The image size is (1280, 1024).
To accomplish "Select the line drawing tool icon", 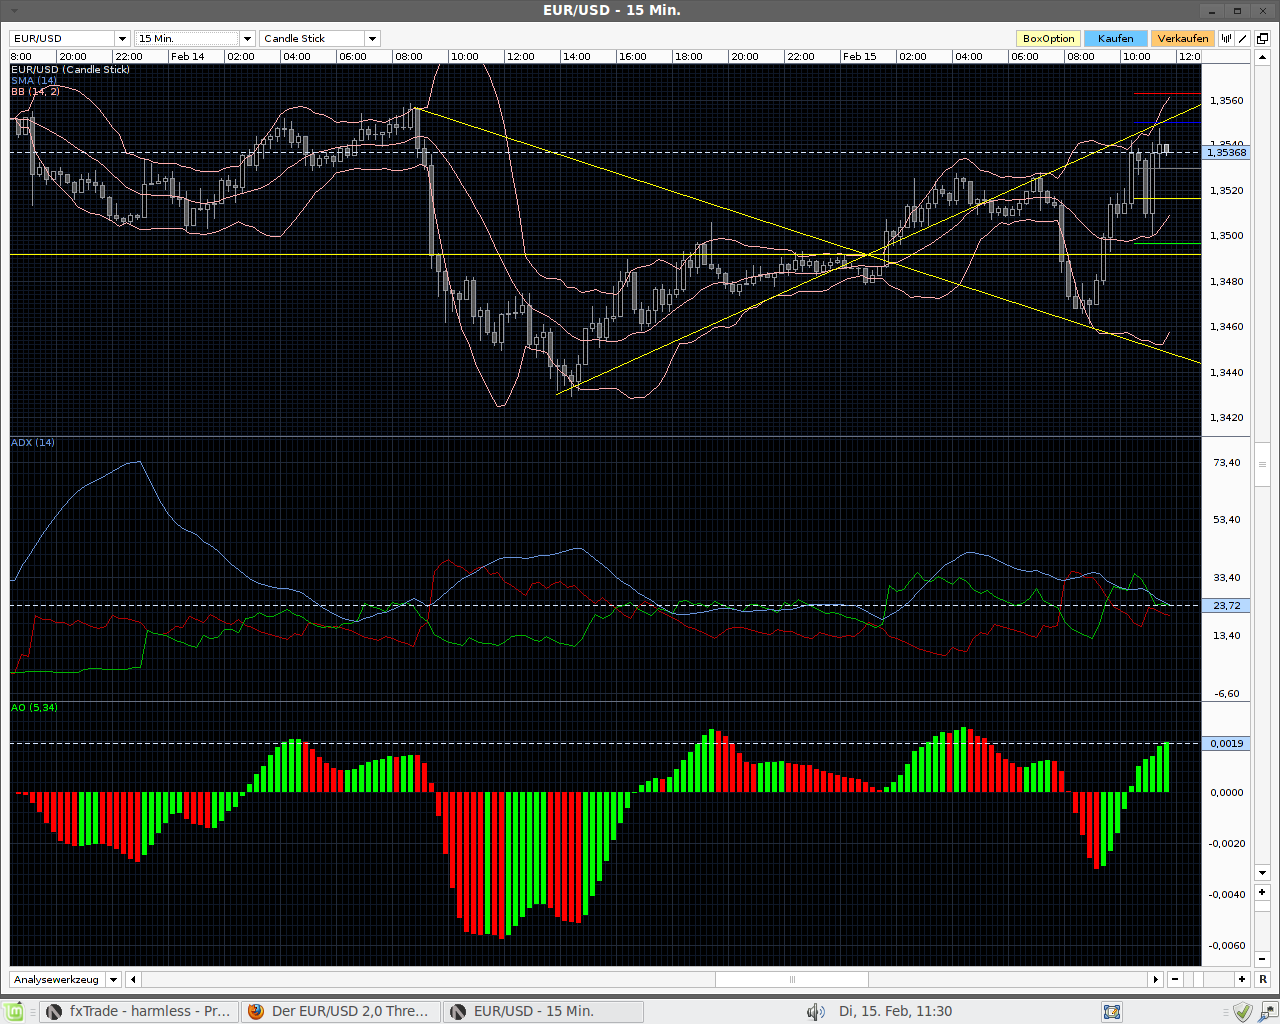I will coord(1243,36).
